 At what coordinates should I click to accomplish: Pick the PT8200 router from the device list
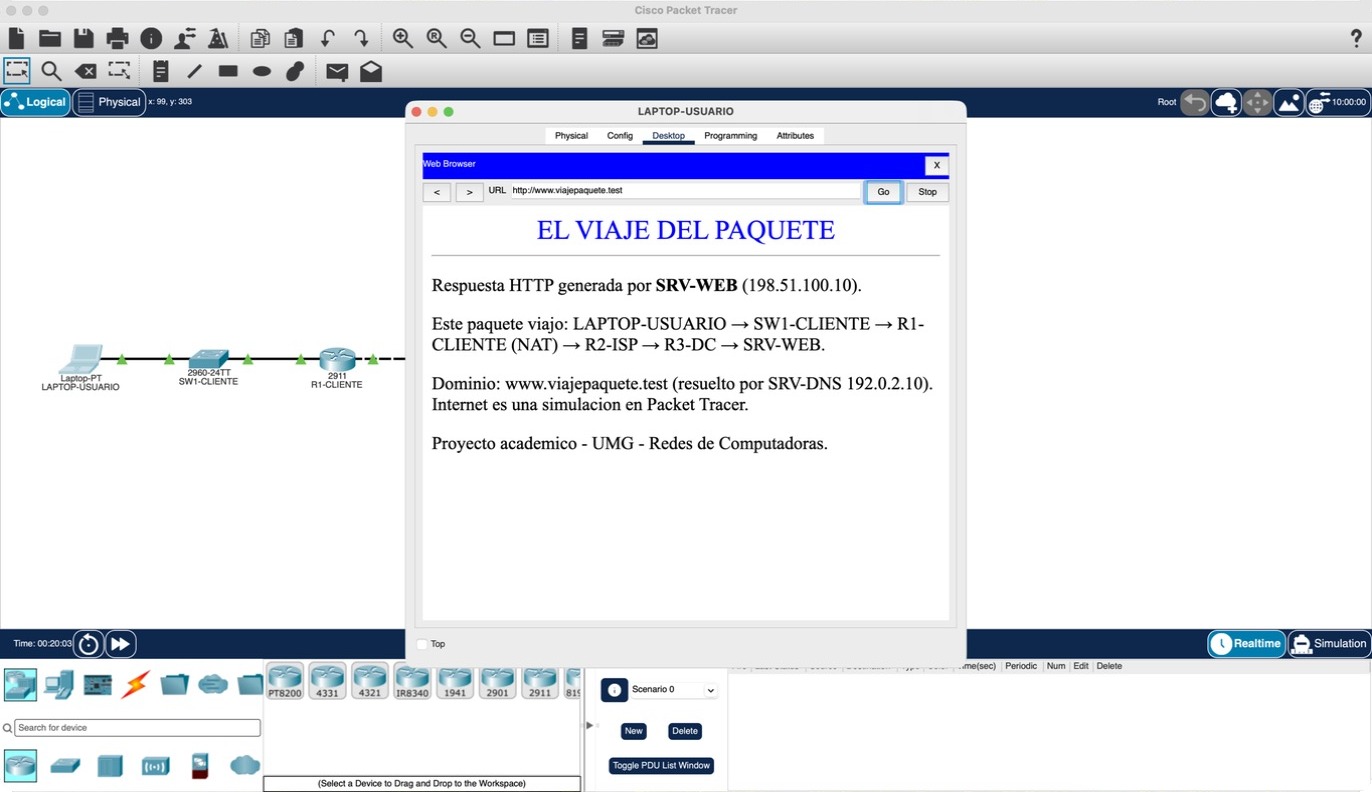(285, 680)
